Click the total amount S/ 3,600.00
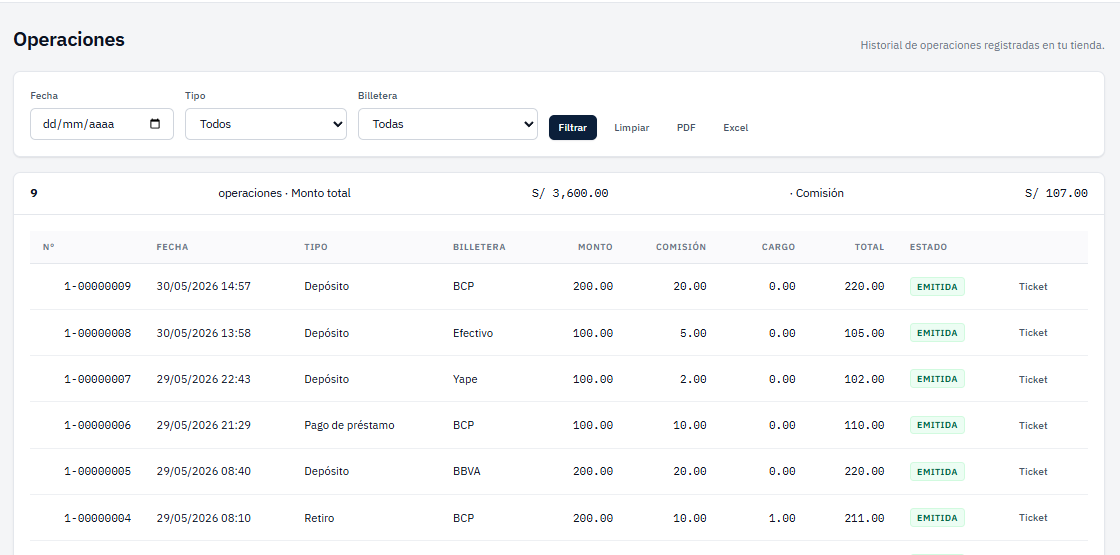The width and height of the screenshot is (1120, 555). tap(570, 193)
